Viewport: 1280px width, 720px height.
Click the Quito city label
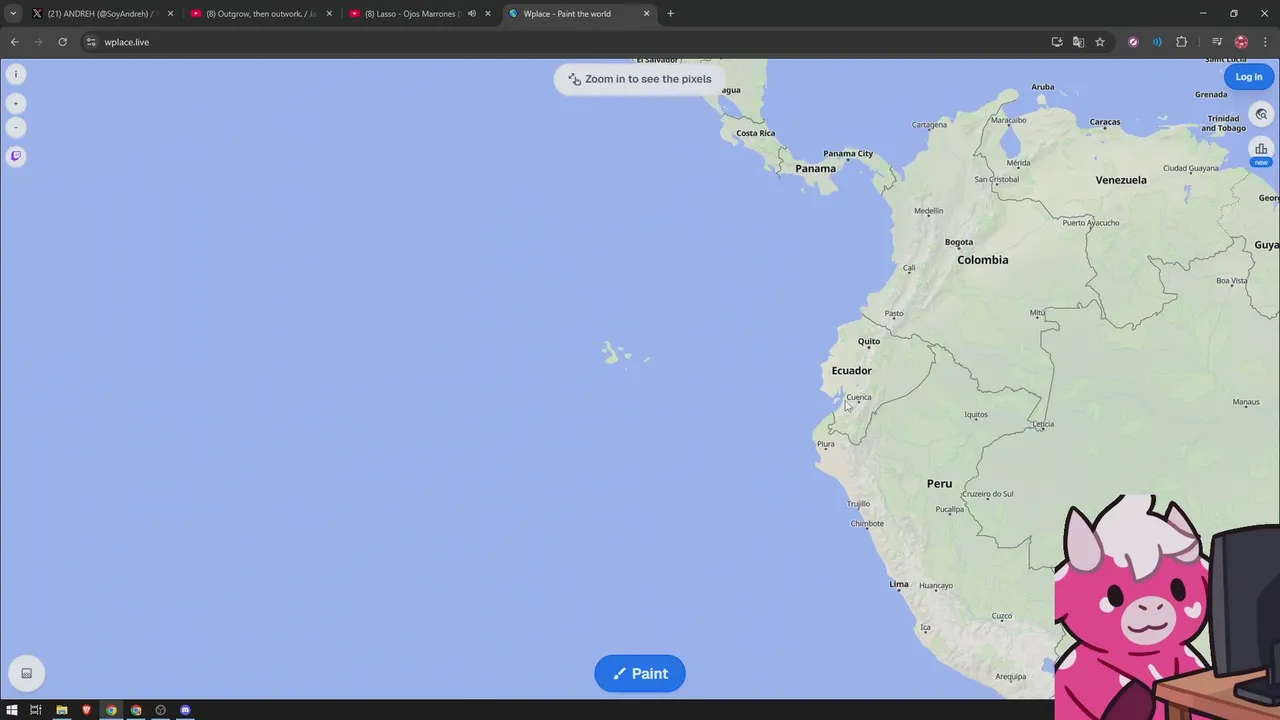[869, 342]
